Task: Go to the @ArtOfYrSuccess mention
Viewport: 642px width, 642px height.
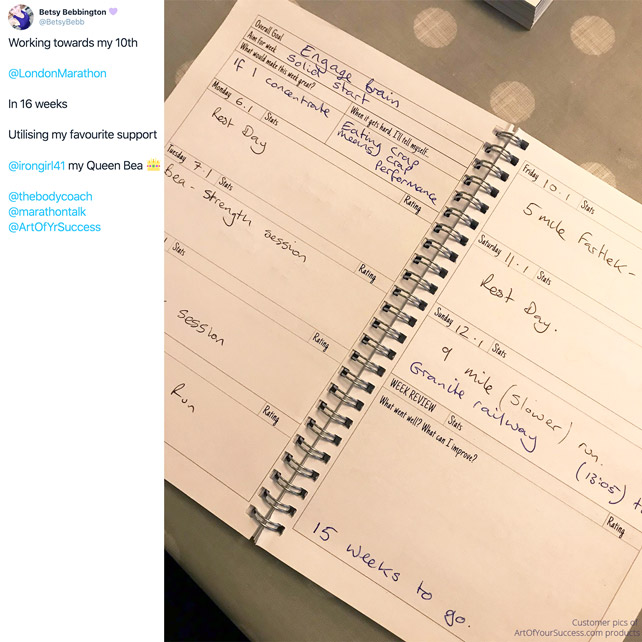Action: pyautogui.click(x=54, y=227)
